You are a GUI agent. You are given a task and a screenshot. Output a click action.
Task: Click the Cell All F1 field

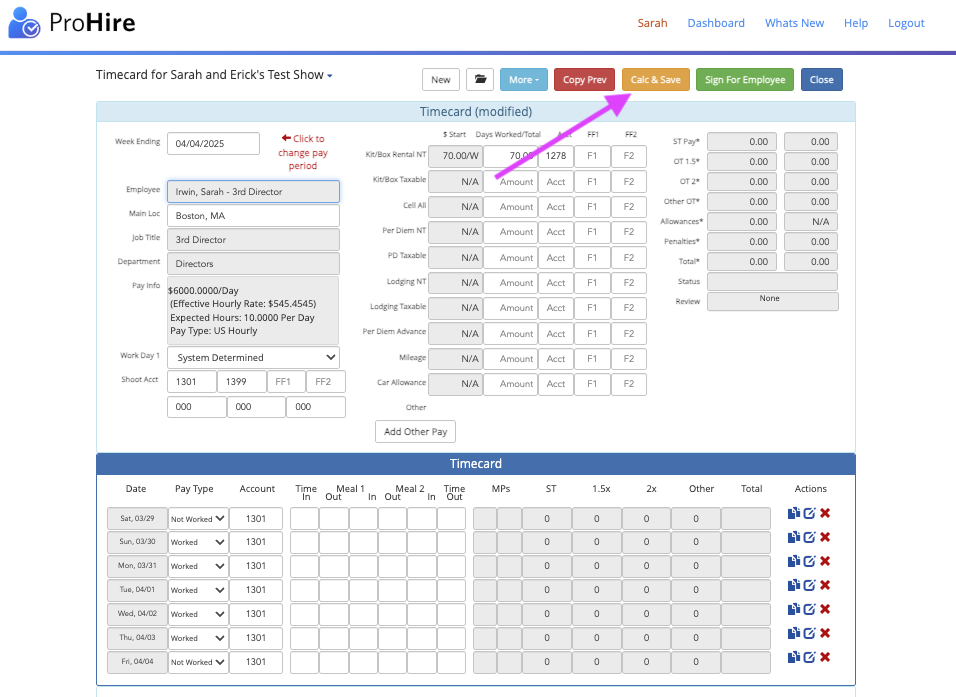[x=592, y=207]
